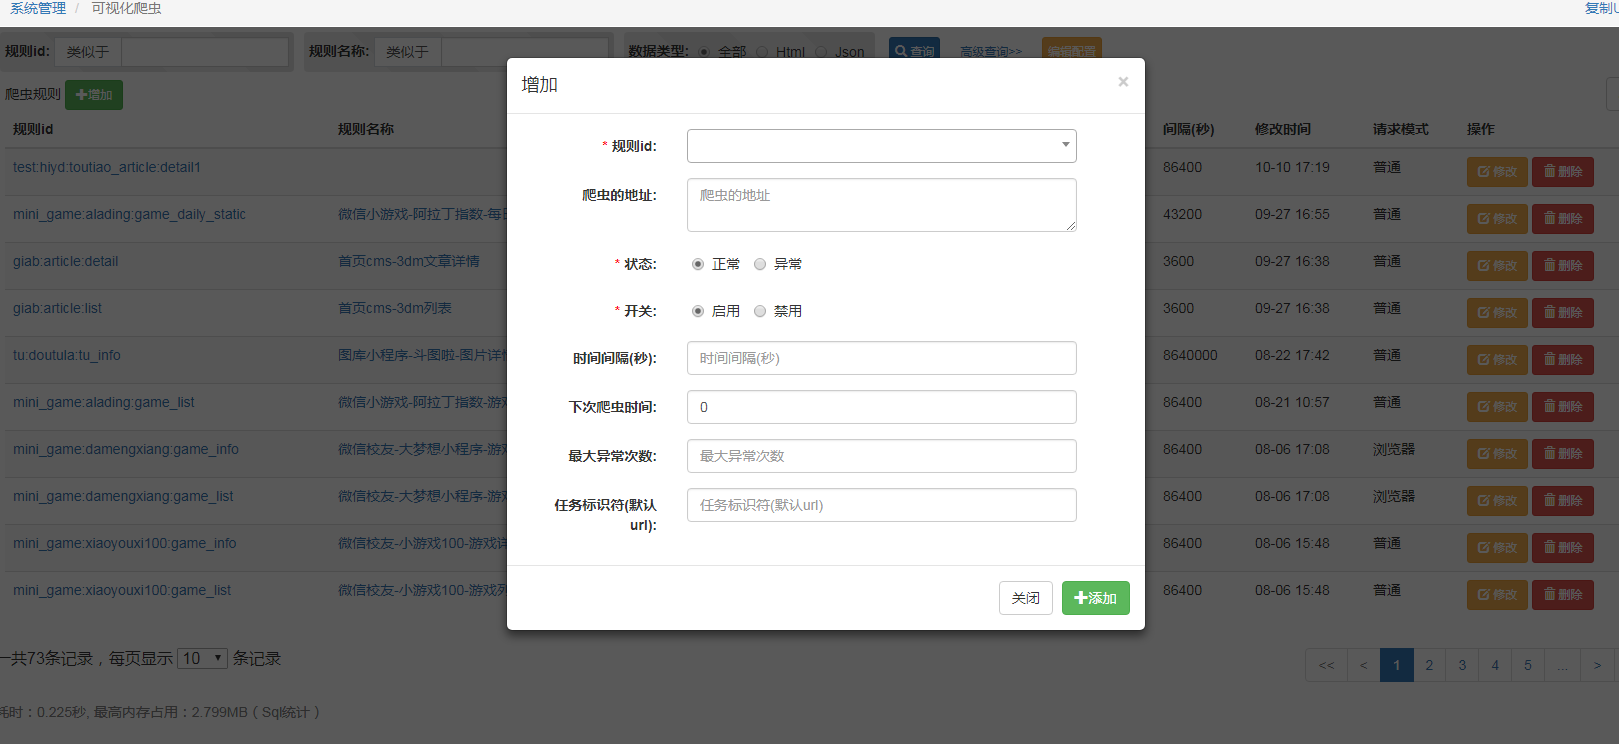The image size is (1619, 744).
Task: Open mini_game:alading:game_daily_static rule link
Action: tap(129, 214)
